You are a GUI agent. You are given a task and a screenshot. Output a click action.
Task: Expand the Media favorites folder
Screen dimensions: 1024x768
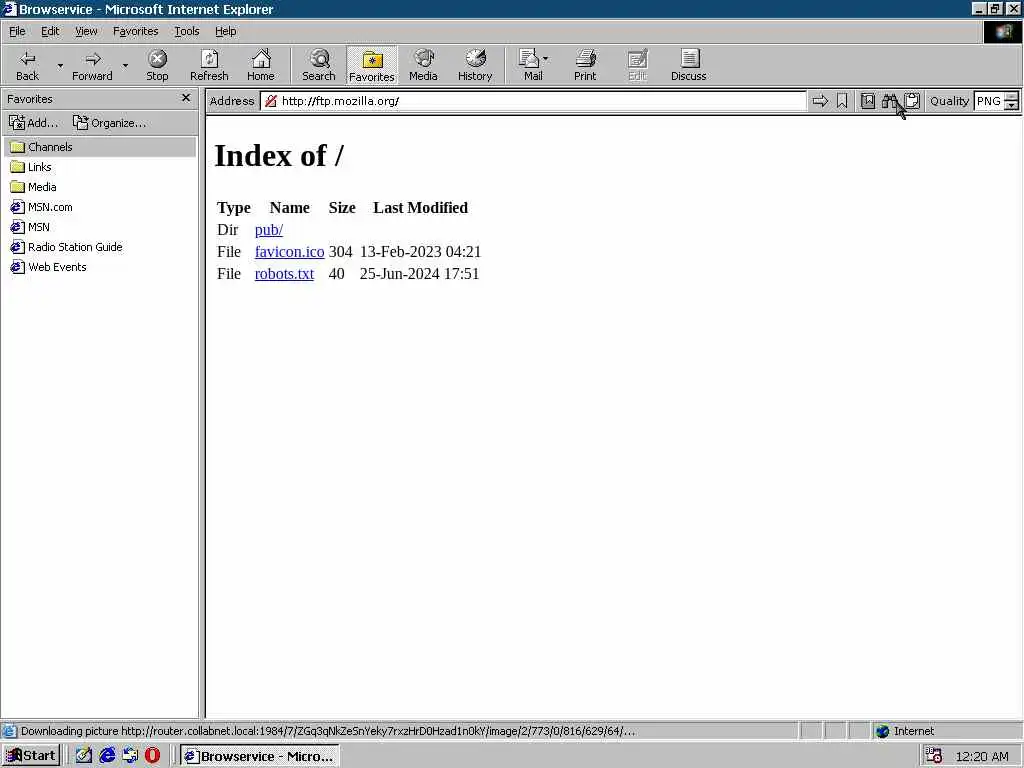pyautogui.click(x=34, y=187)
